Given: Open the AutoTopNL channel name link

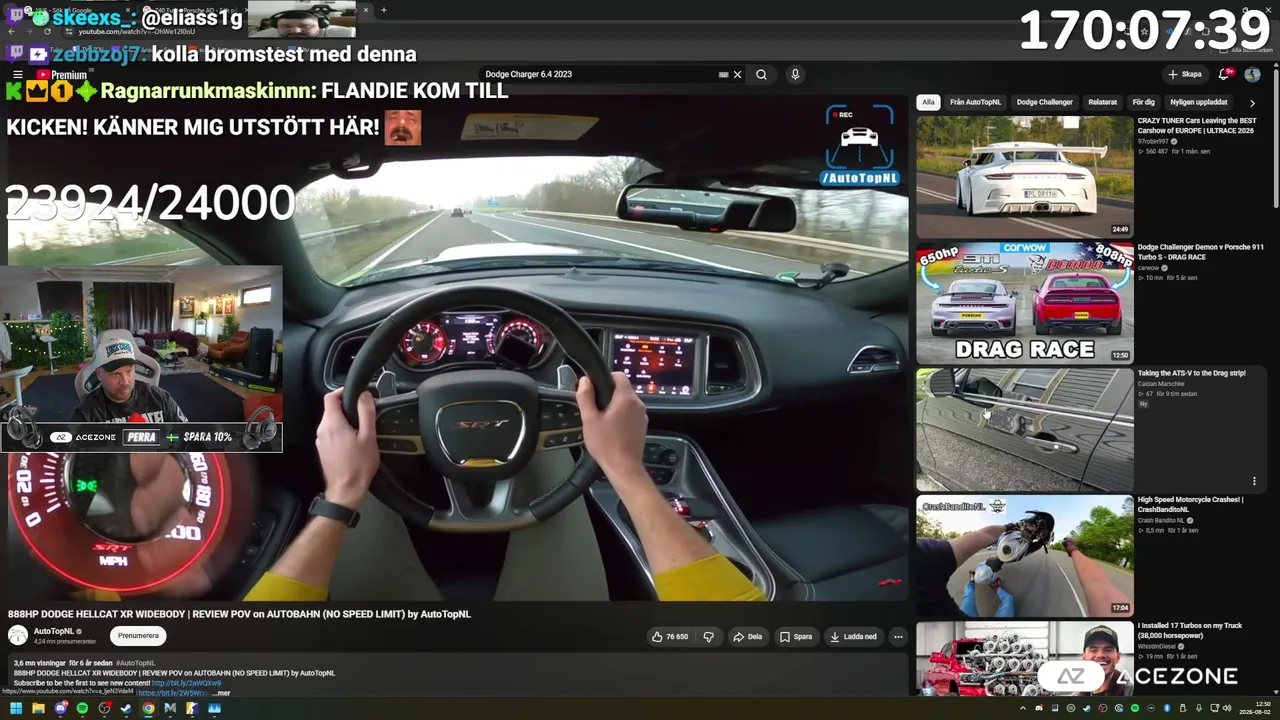Looking at the screenshot, I should (x=54, y=632).
